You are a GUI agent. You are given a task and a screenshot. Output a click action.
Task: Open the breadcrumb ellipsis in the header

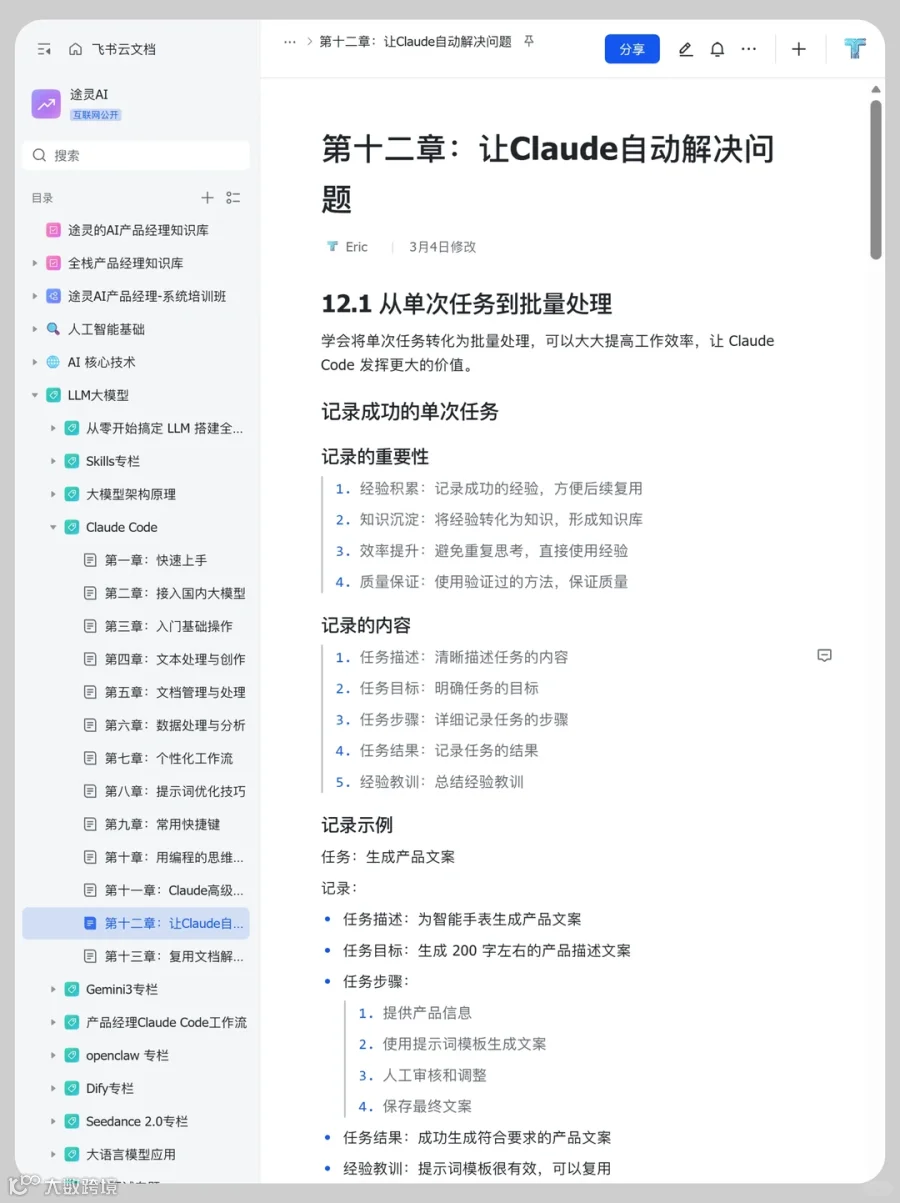pos(290,42)
